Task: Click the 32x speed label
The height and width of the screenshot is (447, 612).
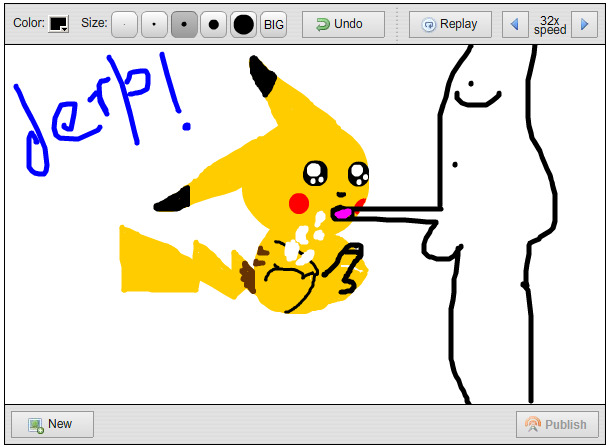Action: pos(550,24)
